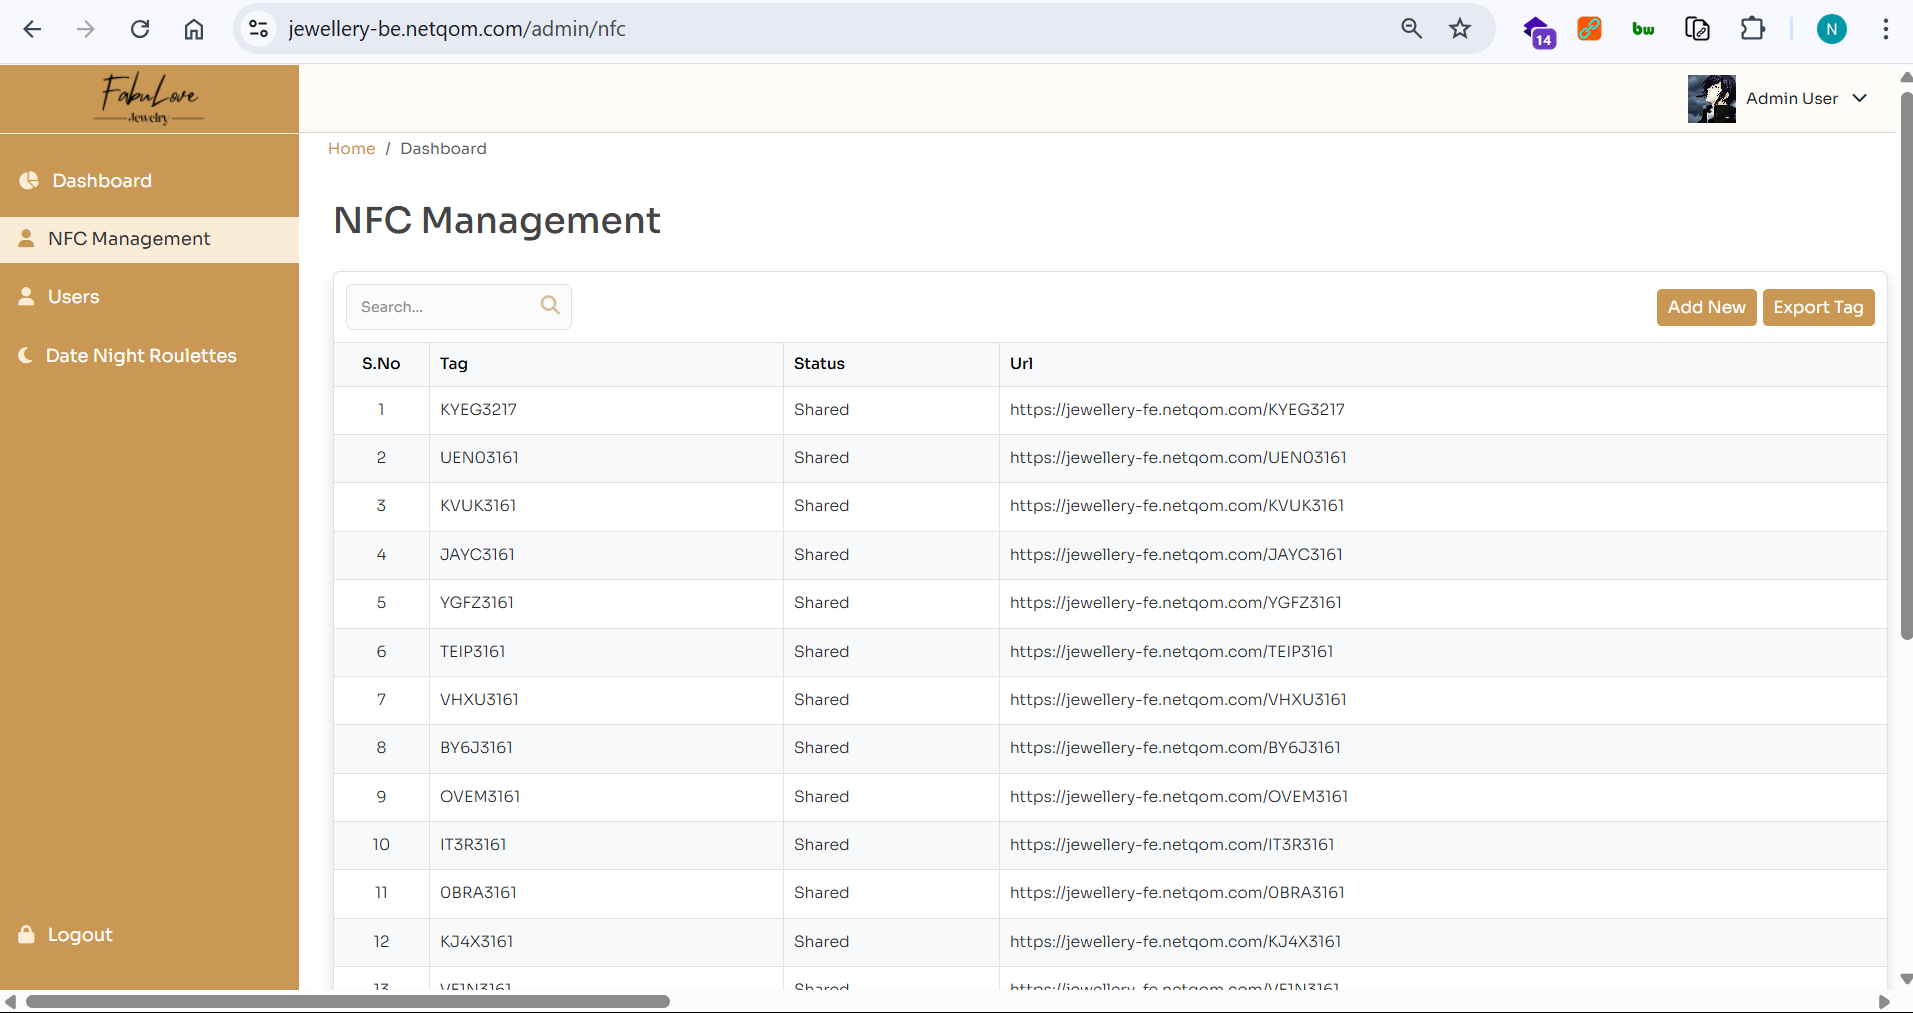The image size is (1913, 1013).
Task: Open the zoom magnifier in address bar
Action: click(1411, 29)
